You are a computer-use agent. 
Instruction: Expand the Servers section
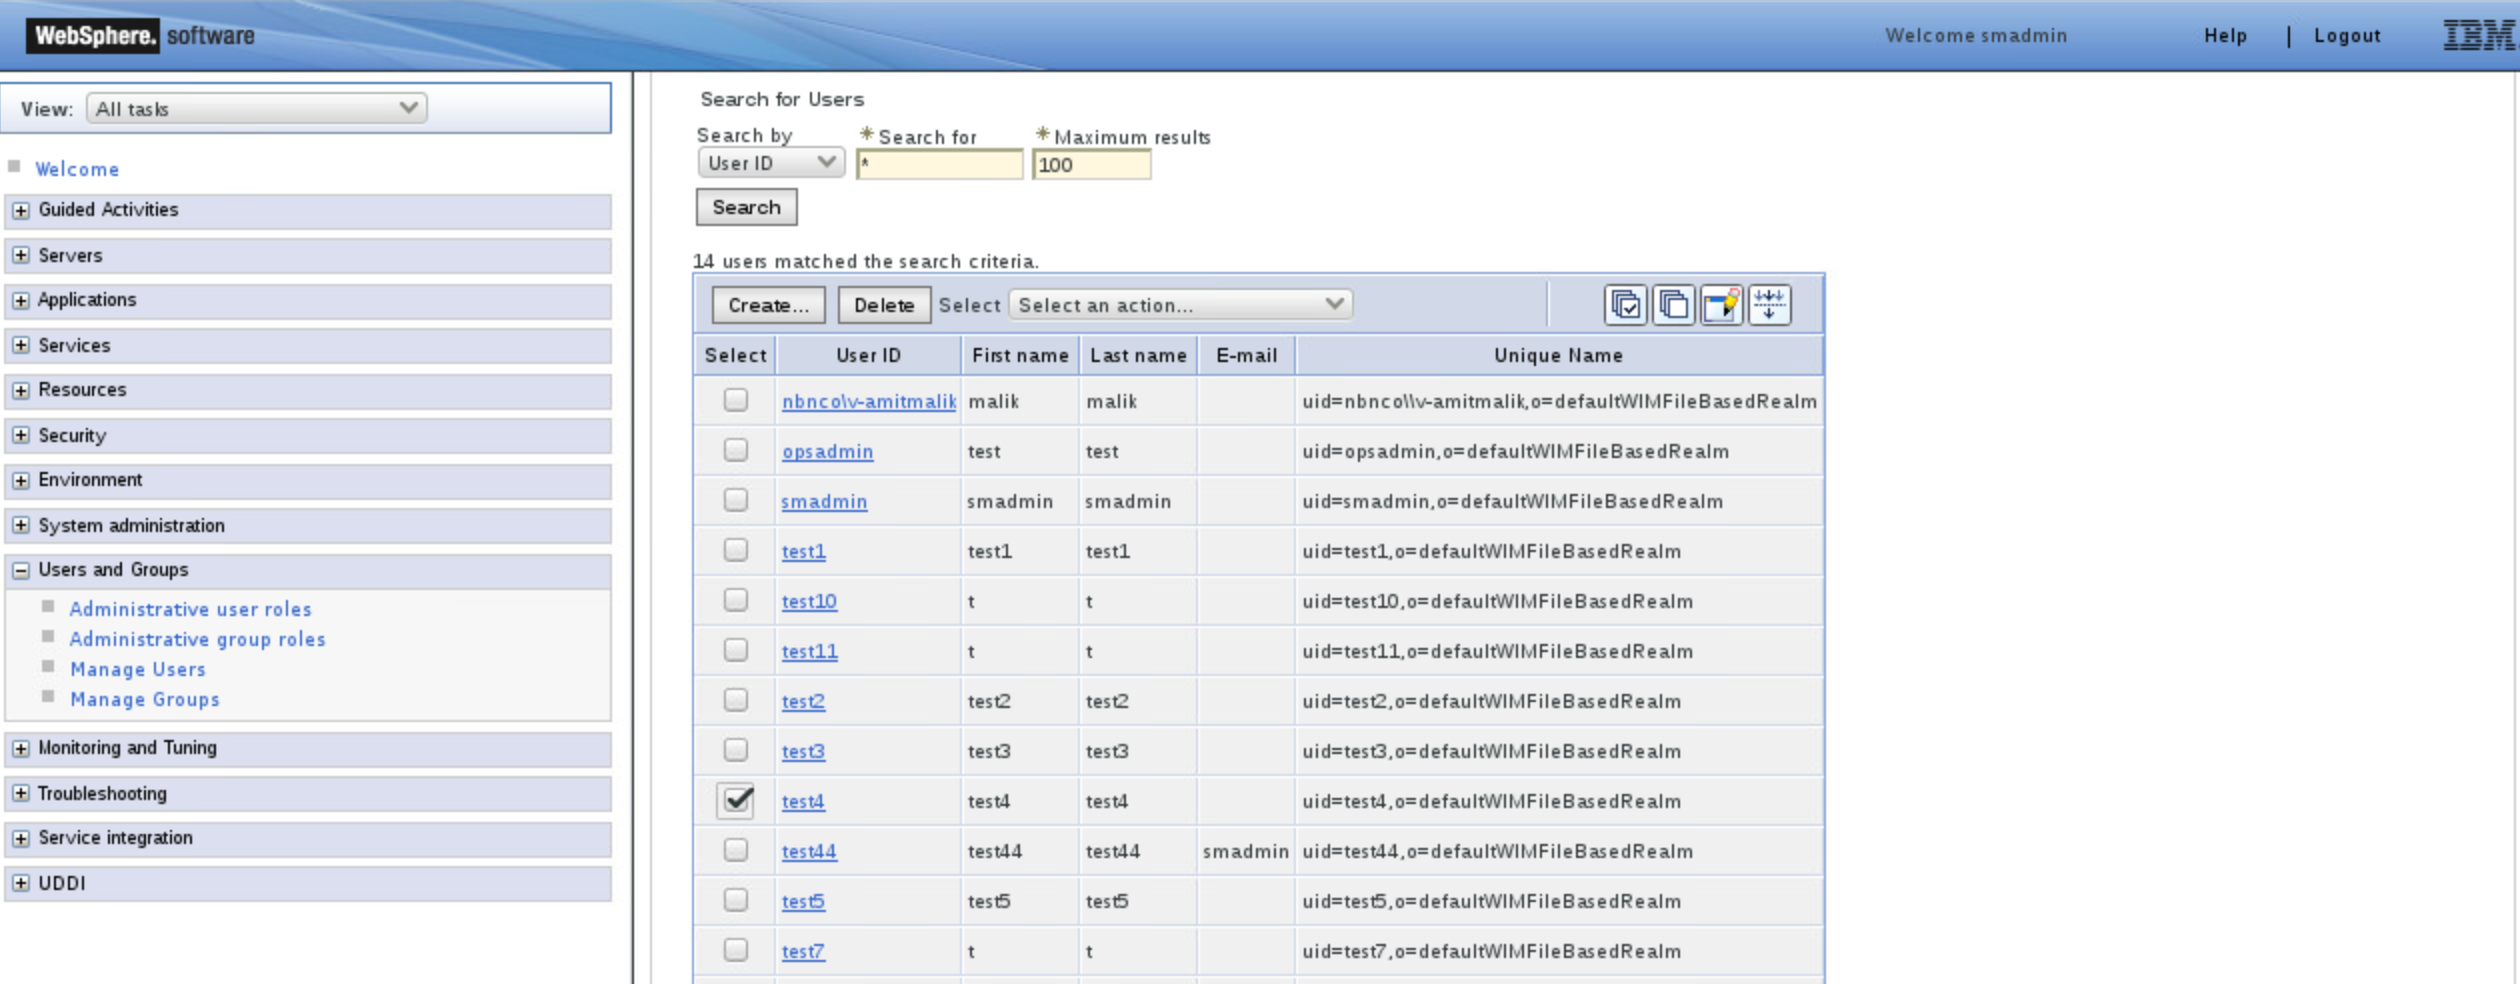[x=21, y=255]
